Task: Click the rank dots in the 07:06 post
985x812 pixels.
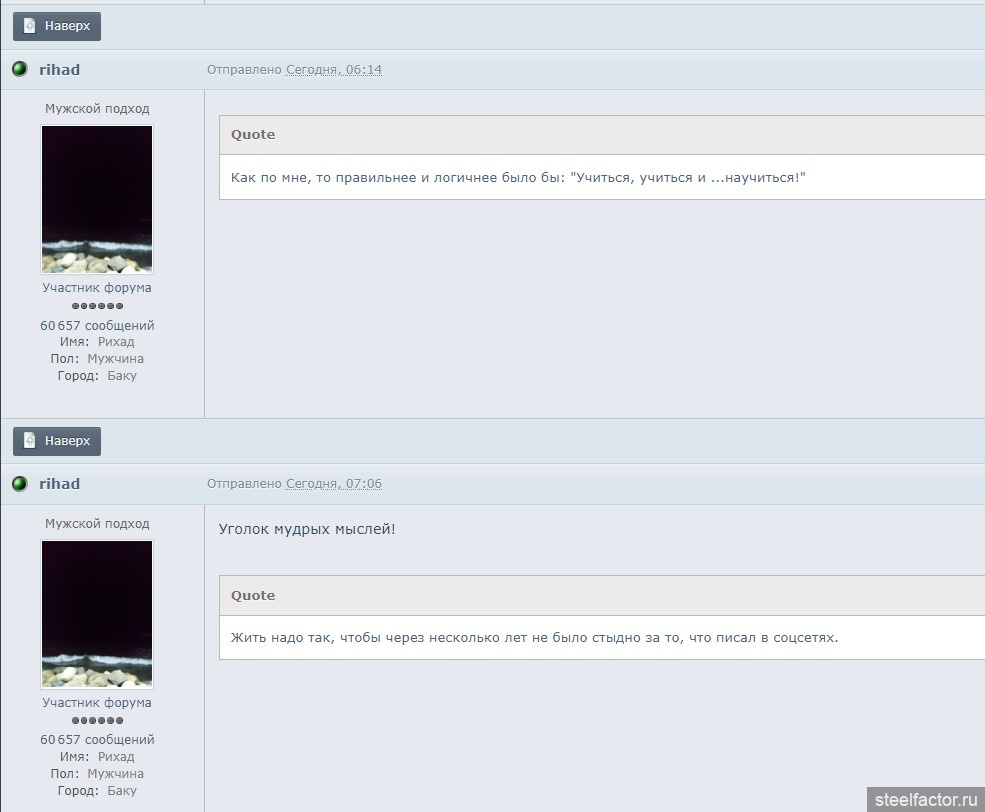Action: [97, 720]
